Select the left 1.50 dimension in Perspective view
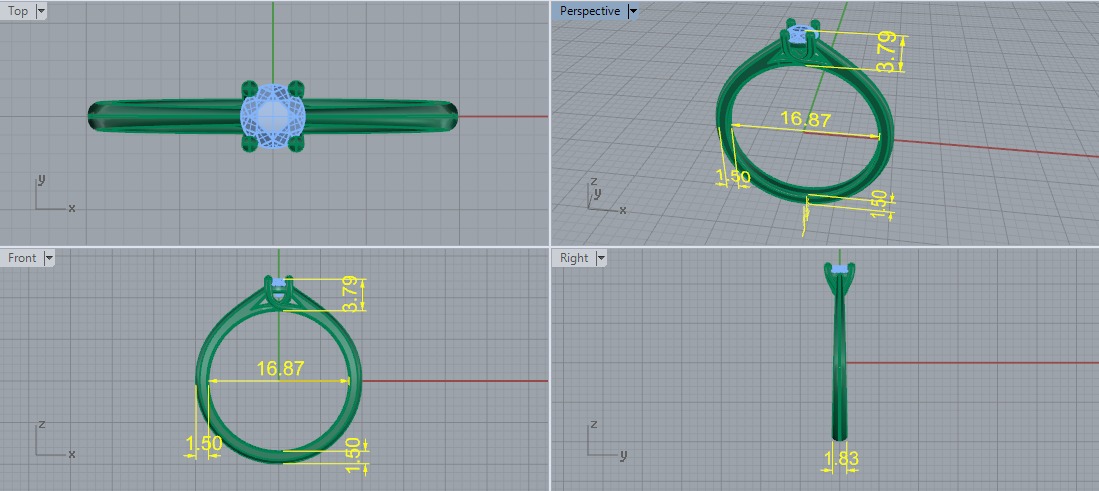The image size is (1099, 491). [733, 177]
